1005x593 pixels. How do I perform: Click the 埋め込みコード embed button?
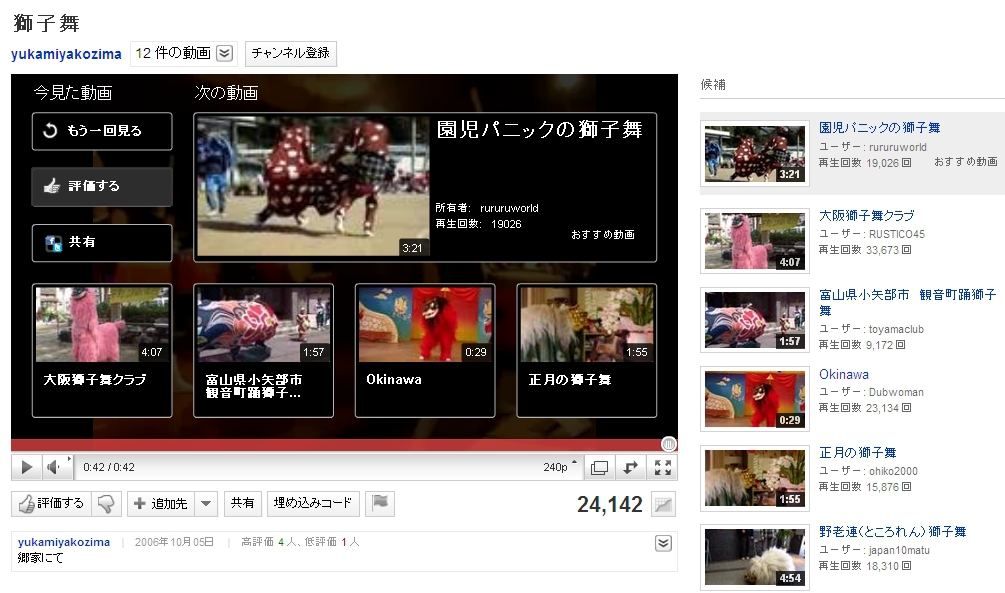[x=313, y=504]
